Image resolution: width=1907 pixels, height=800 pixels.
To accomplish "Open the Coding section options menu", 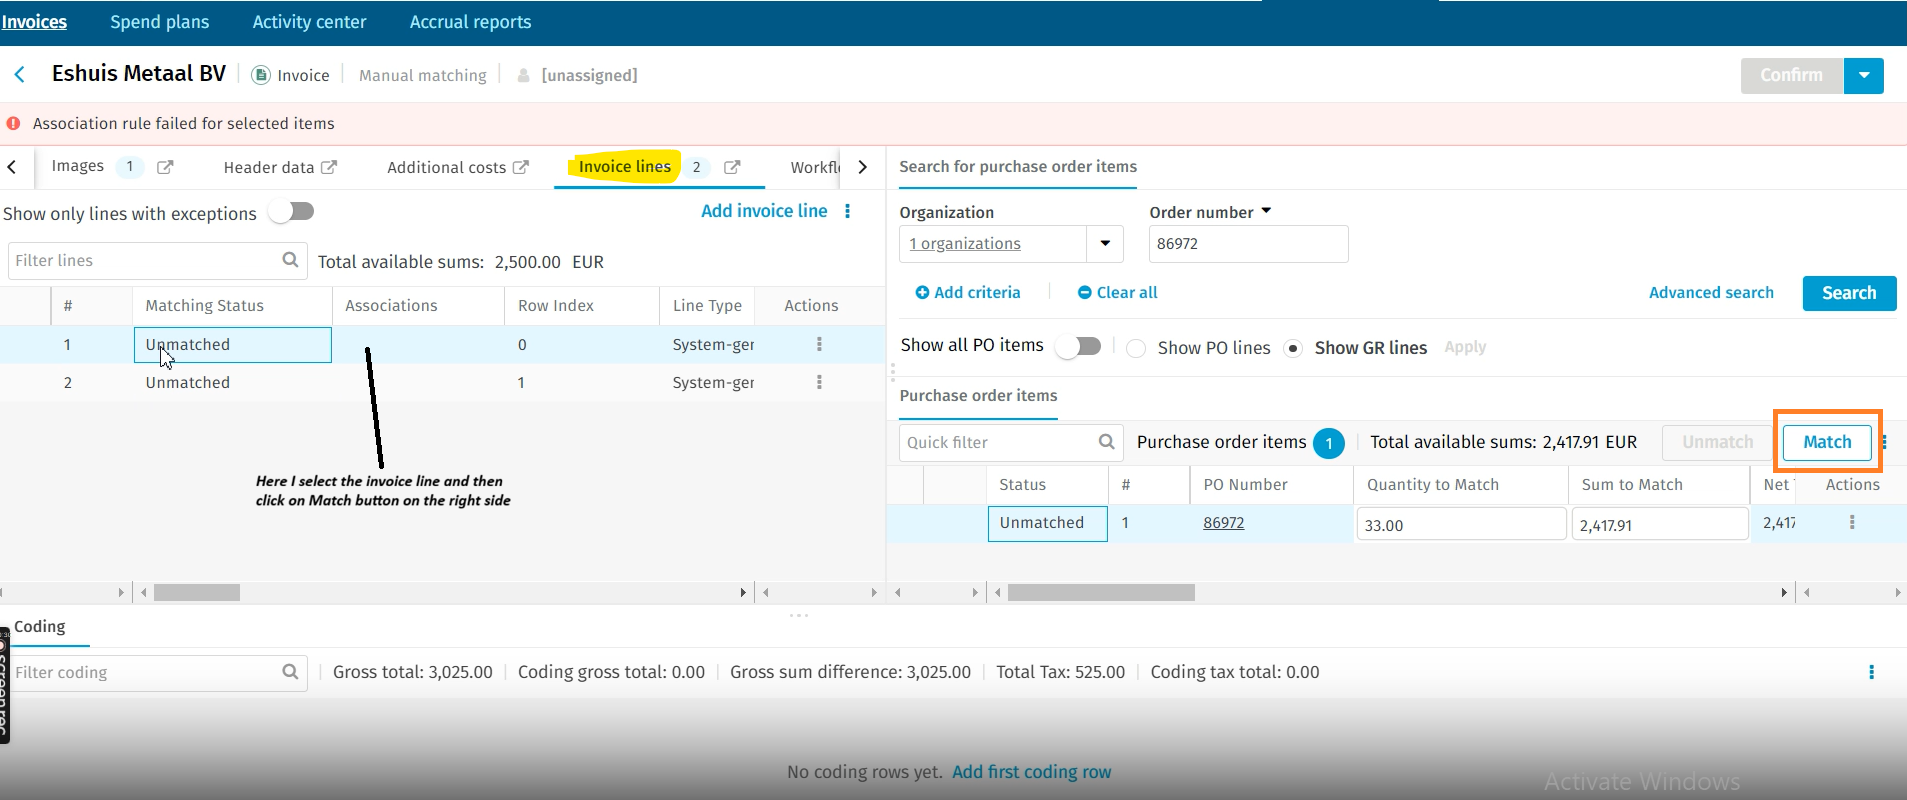I will click(1871, 672).
